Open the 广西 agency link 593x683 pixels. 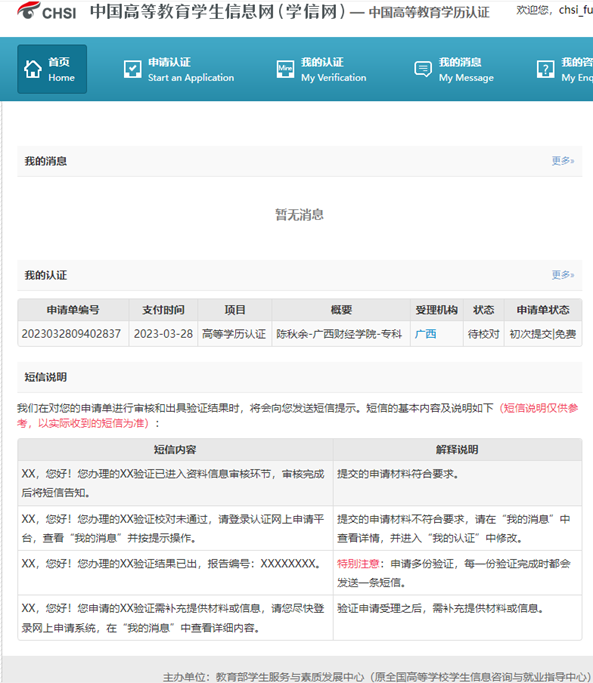[425, 334]
